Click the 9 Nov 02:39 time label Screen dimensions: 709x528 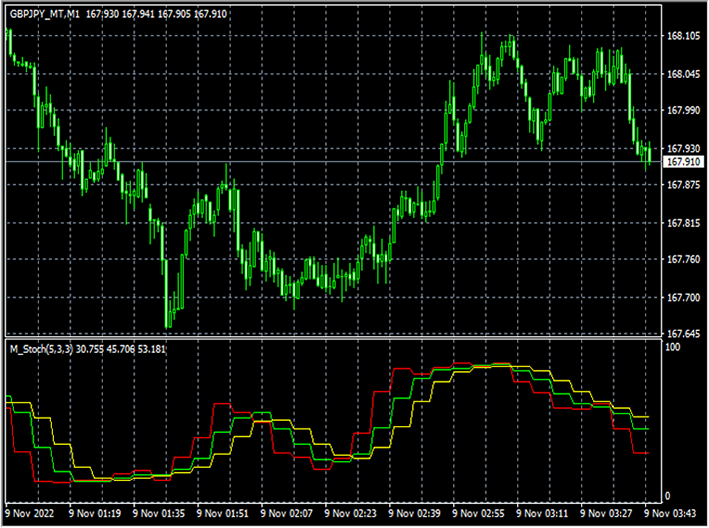coord(415,514)
